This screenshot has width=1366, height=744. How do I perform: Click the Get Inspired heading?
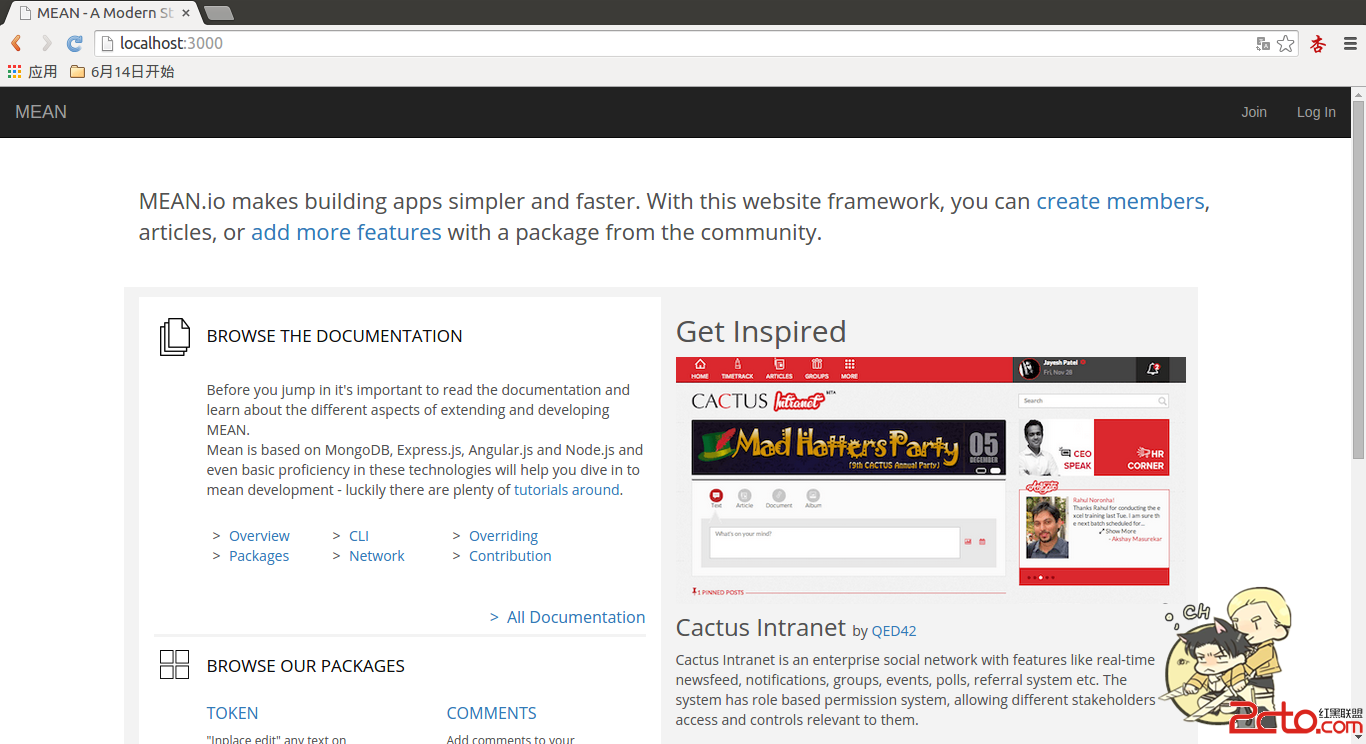tap(761, 331)
